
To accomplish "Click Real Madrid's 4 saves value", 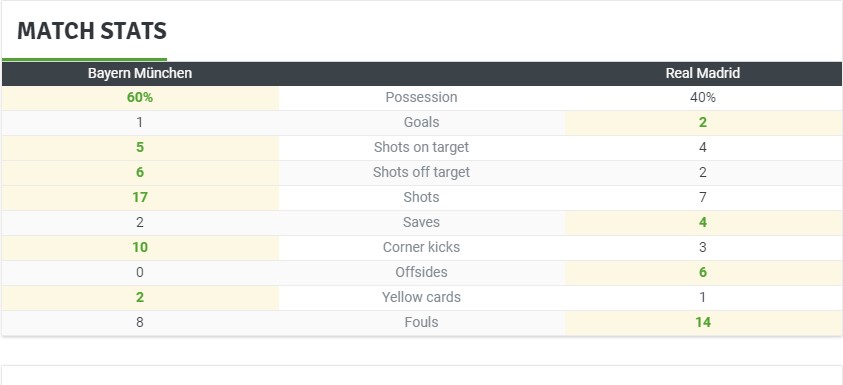I will pos(703,222).
